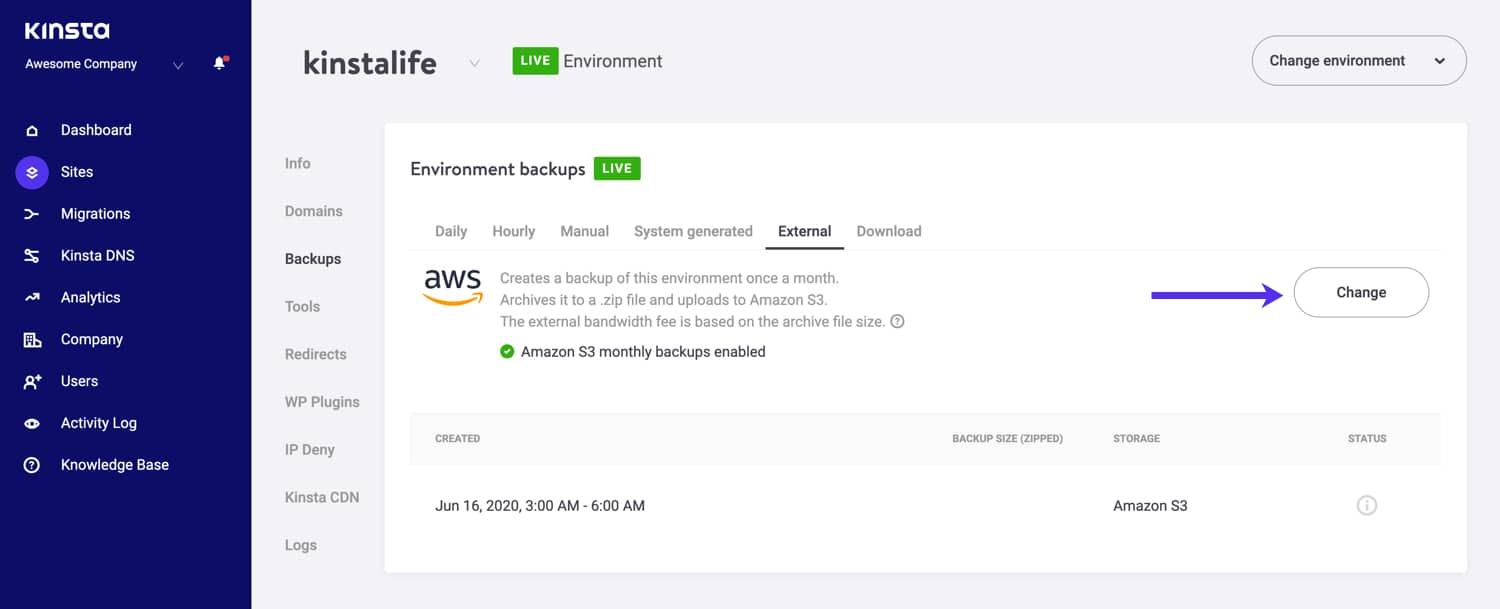This screenshot has width=1500, height=609.
Task: Click the AWS logo
Action: [x=453, y=288]
